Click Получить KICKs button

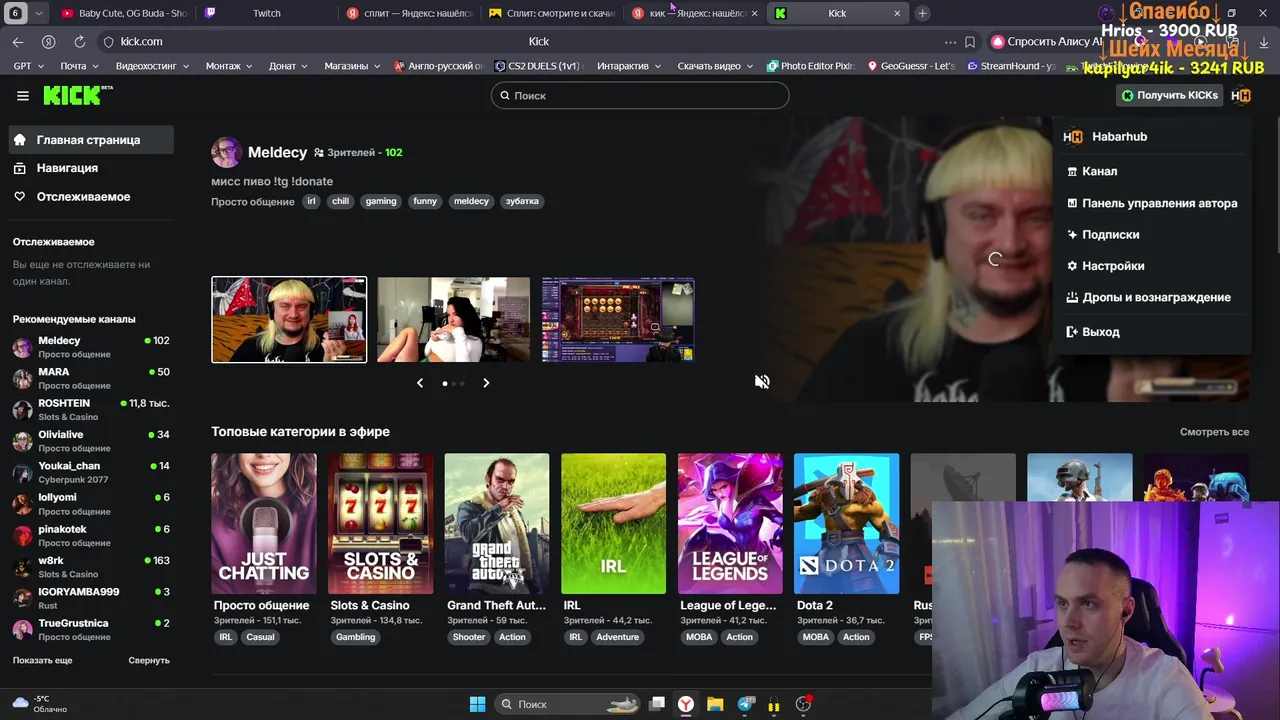[x=1170, y=95]
